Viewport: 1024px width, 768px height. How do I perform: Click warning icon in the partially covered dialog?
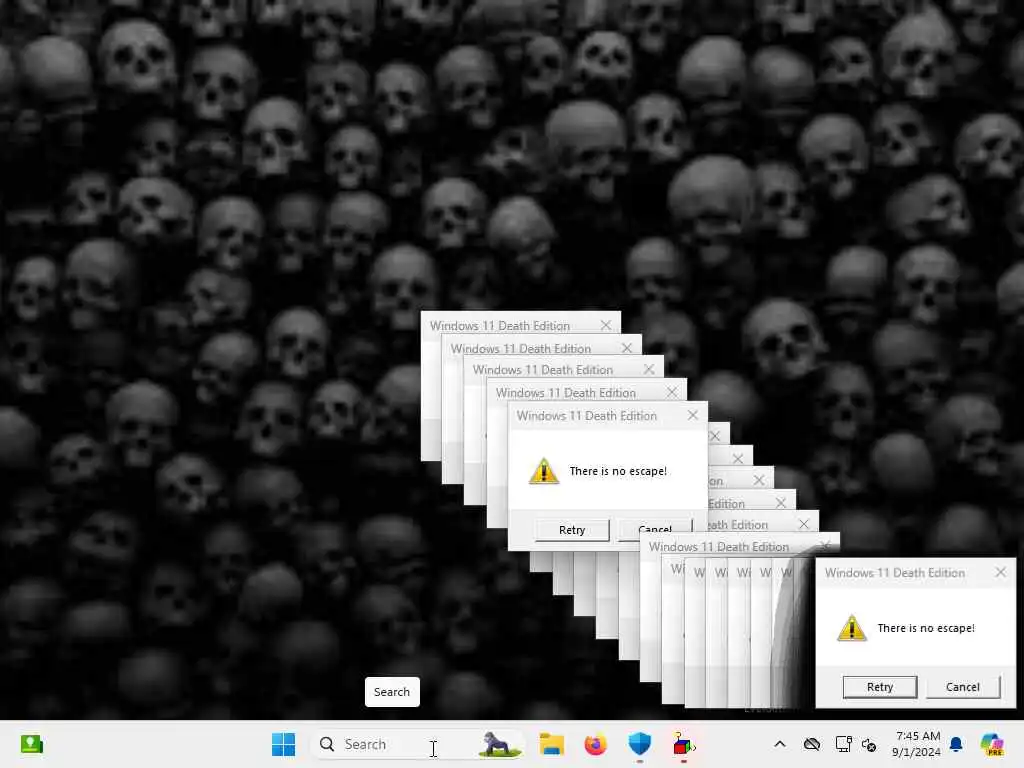click(543, 471)
